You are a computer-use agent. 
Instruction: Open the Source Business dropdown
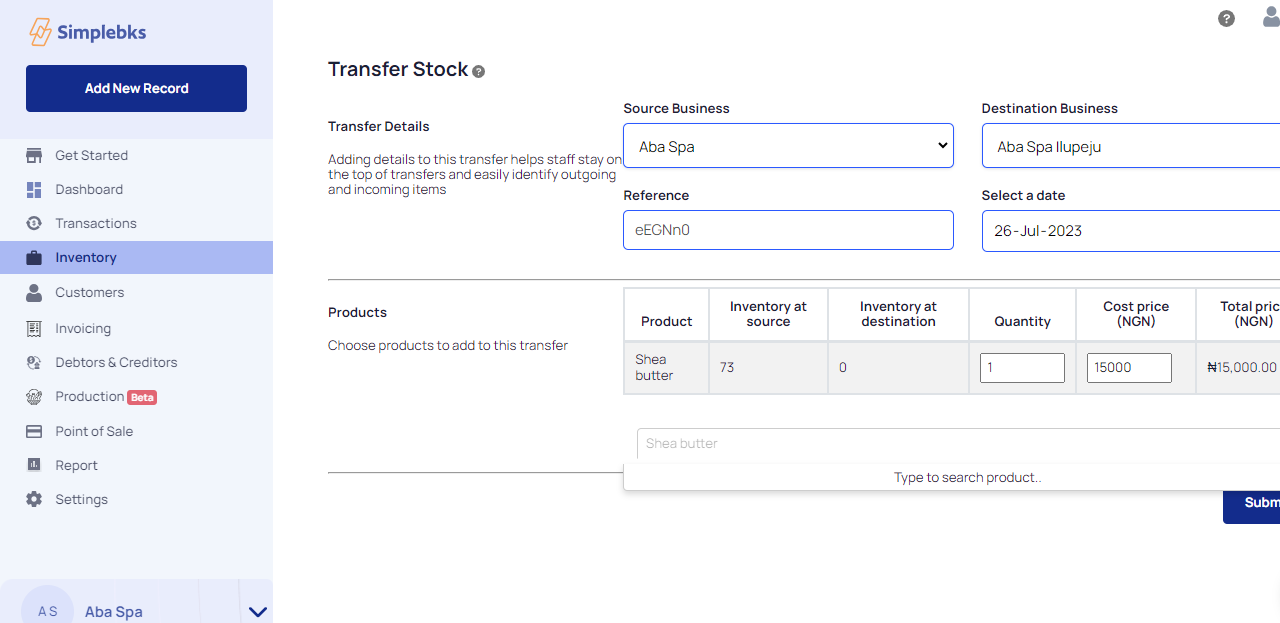coord(788,146)
